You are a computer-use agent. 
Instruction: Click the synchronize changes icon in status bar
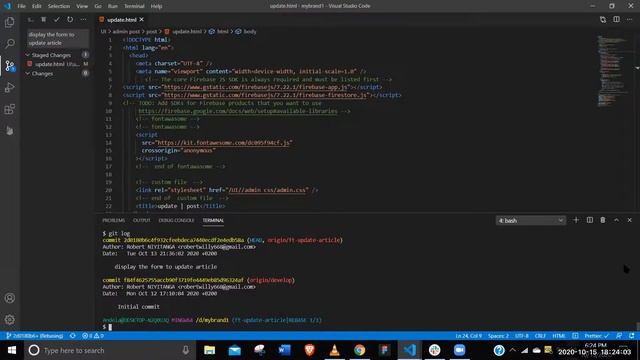(73, 336)
